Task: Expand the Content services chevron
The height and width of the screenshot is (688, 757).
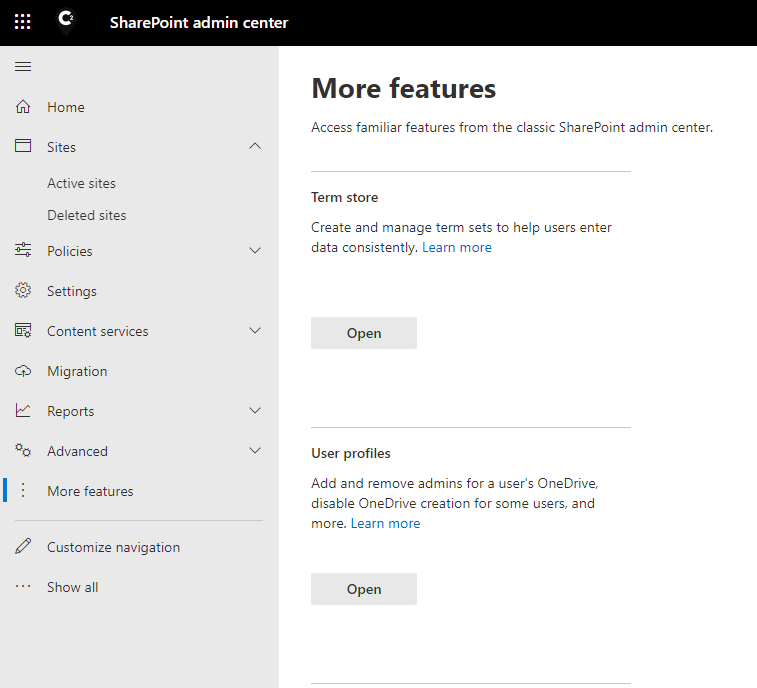Action: coord(255,330)
